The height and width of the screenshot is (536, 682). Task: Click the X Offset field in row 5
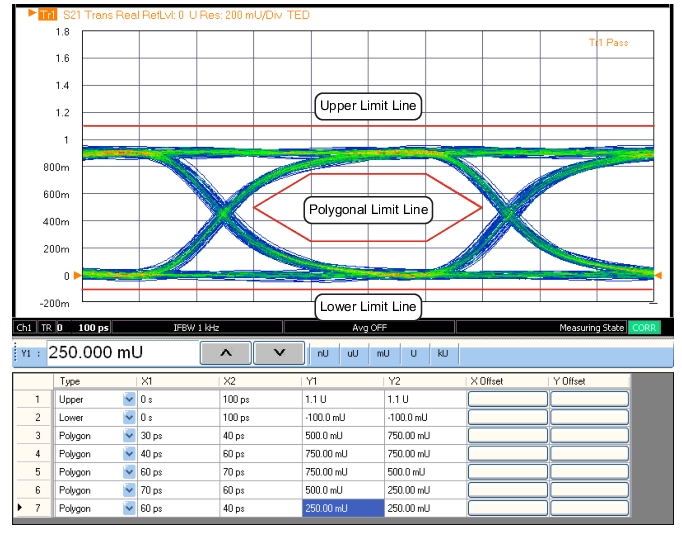[x=508, y=472]
